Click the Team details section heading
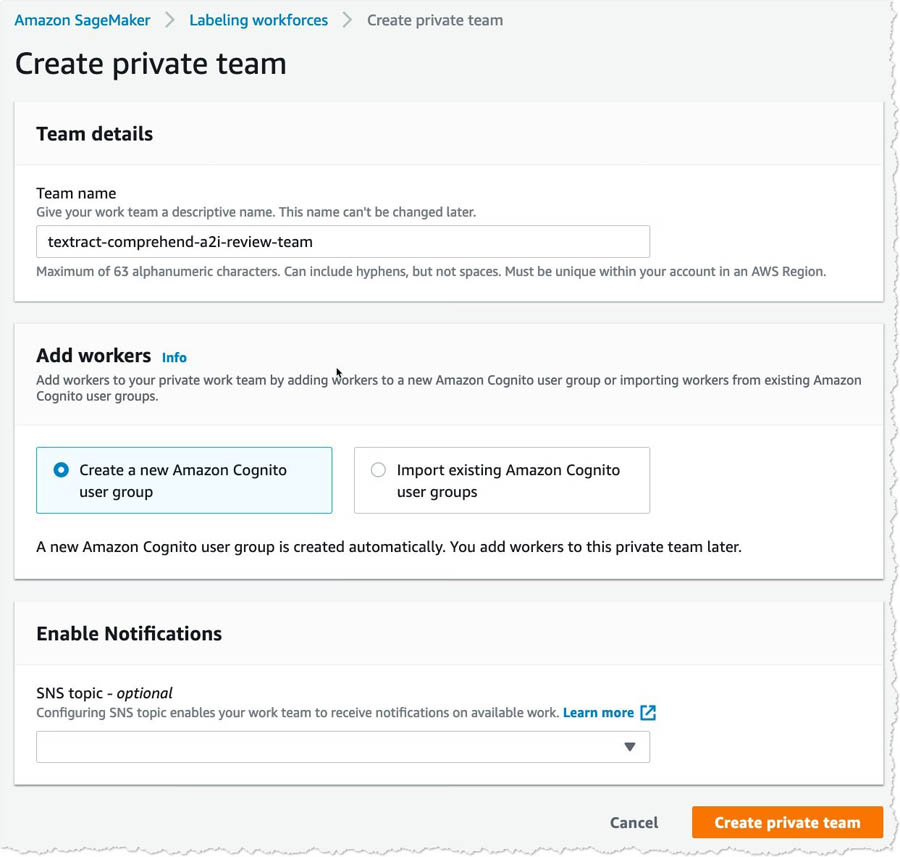Image resolution: width=900 pixels, height=857 pixels. click(x=95, y=134)
